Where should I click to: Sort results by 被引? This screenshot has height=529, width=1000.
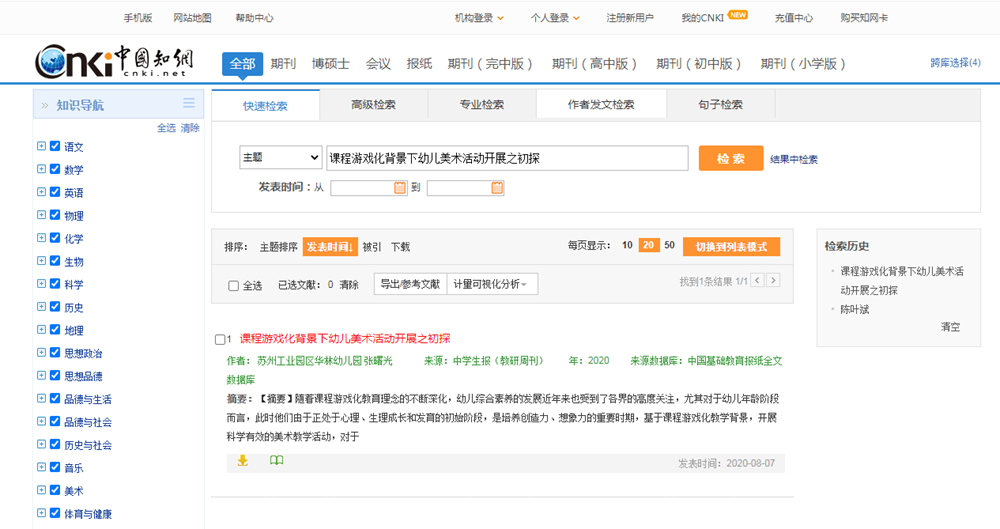pyautogui.click(x=372, y=247)
